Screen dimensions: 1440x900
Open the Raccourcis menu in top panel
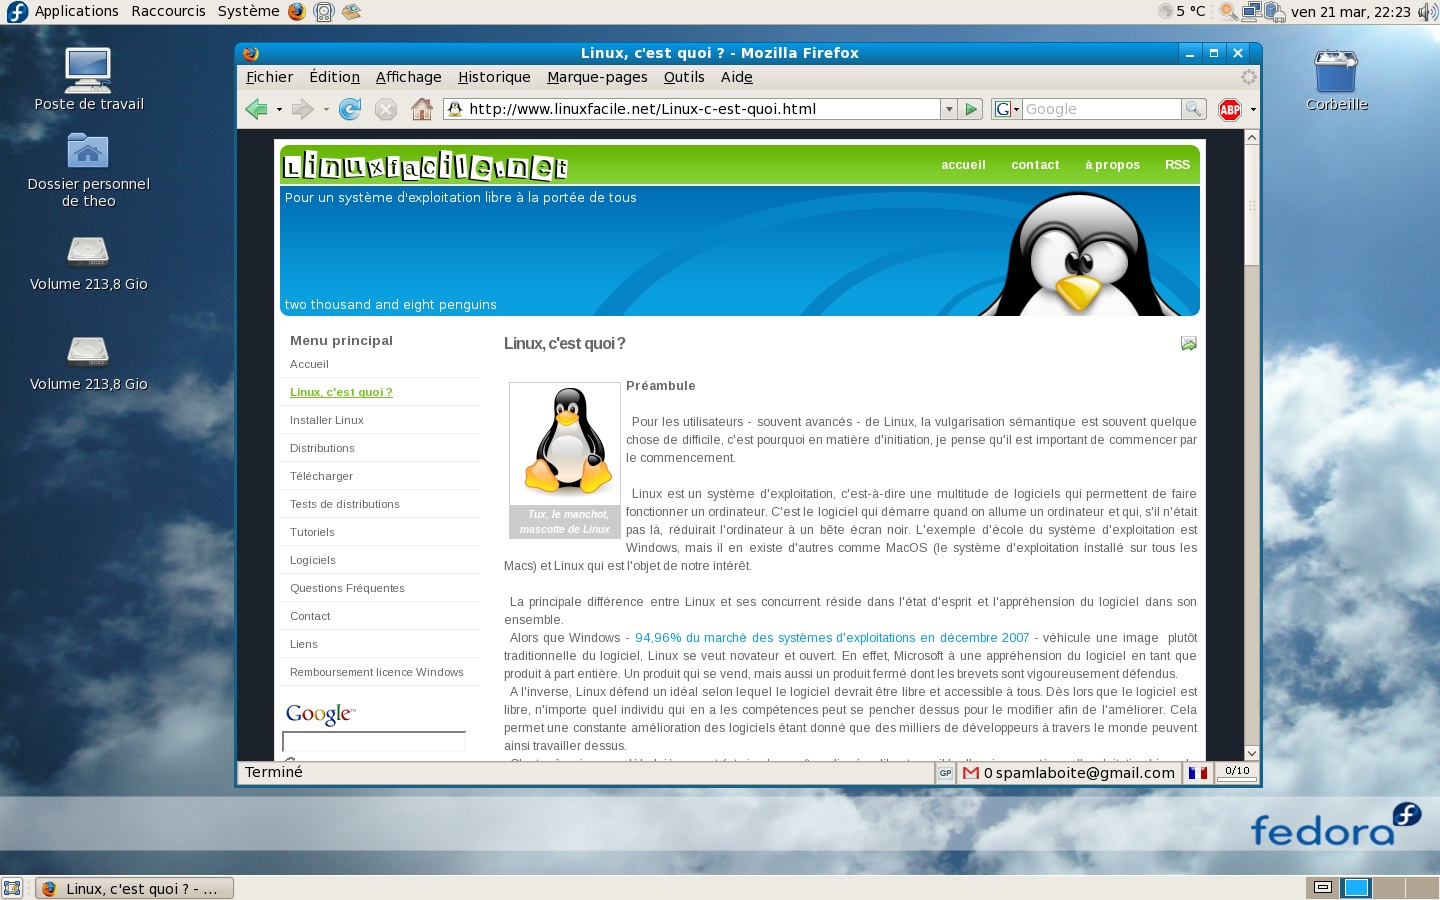pyautogui.click(x=168, y=11)
